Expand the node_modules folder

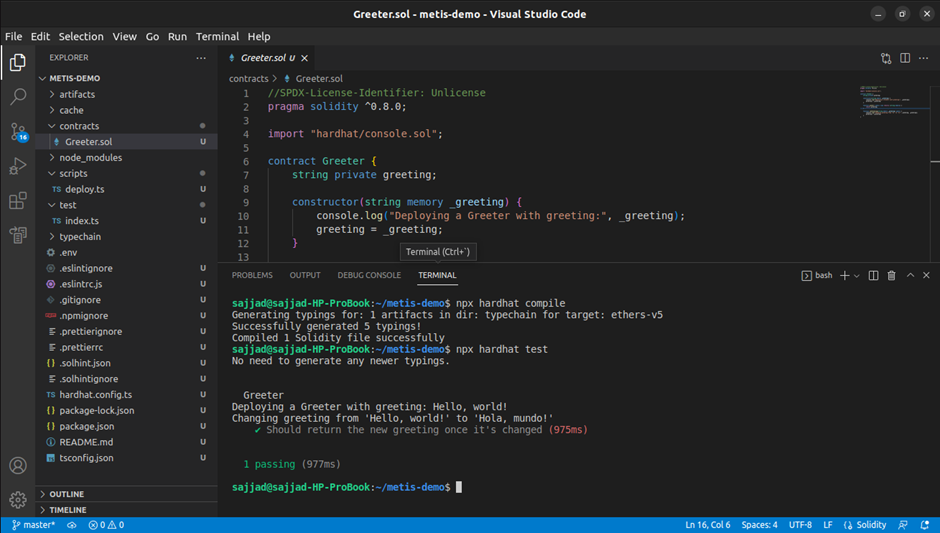point(90,158)
